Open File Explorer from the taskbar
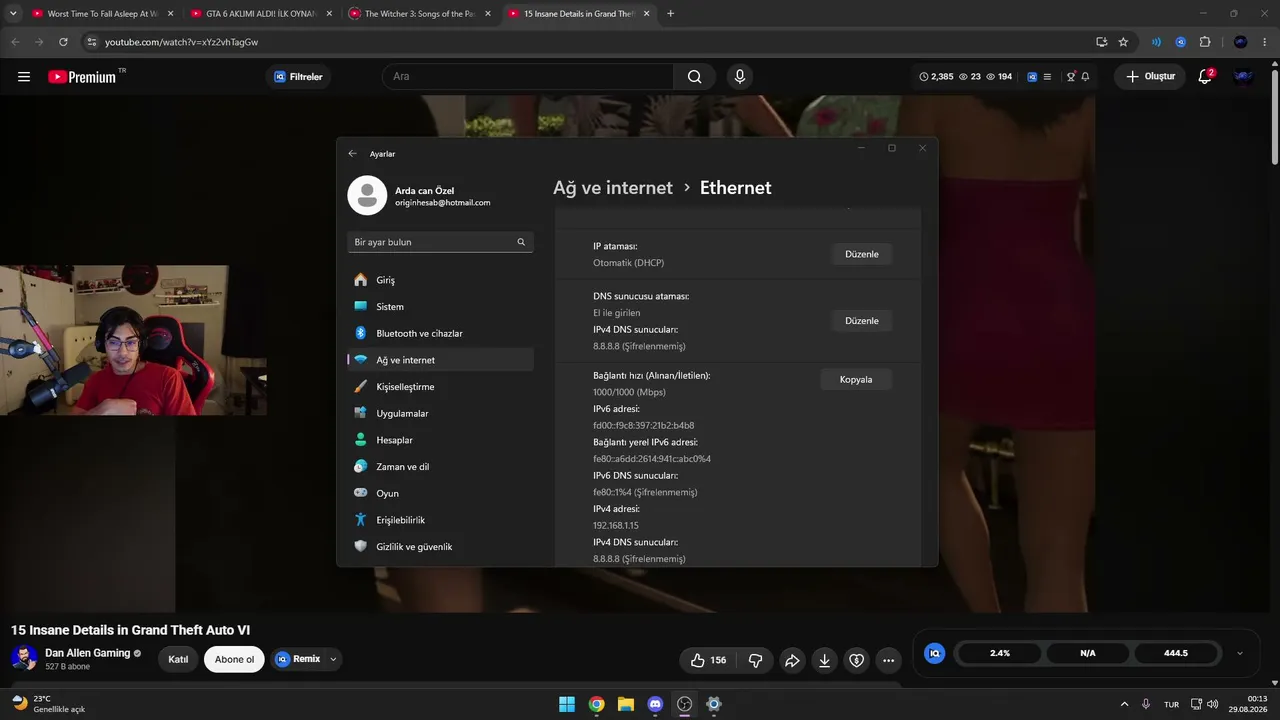The width and height of the screenshot is (1280, 720). tap(626, 704)
